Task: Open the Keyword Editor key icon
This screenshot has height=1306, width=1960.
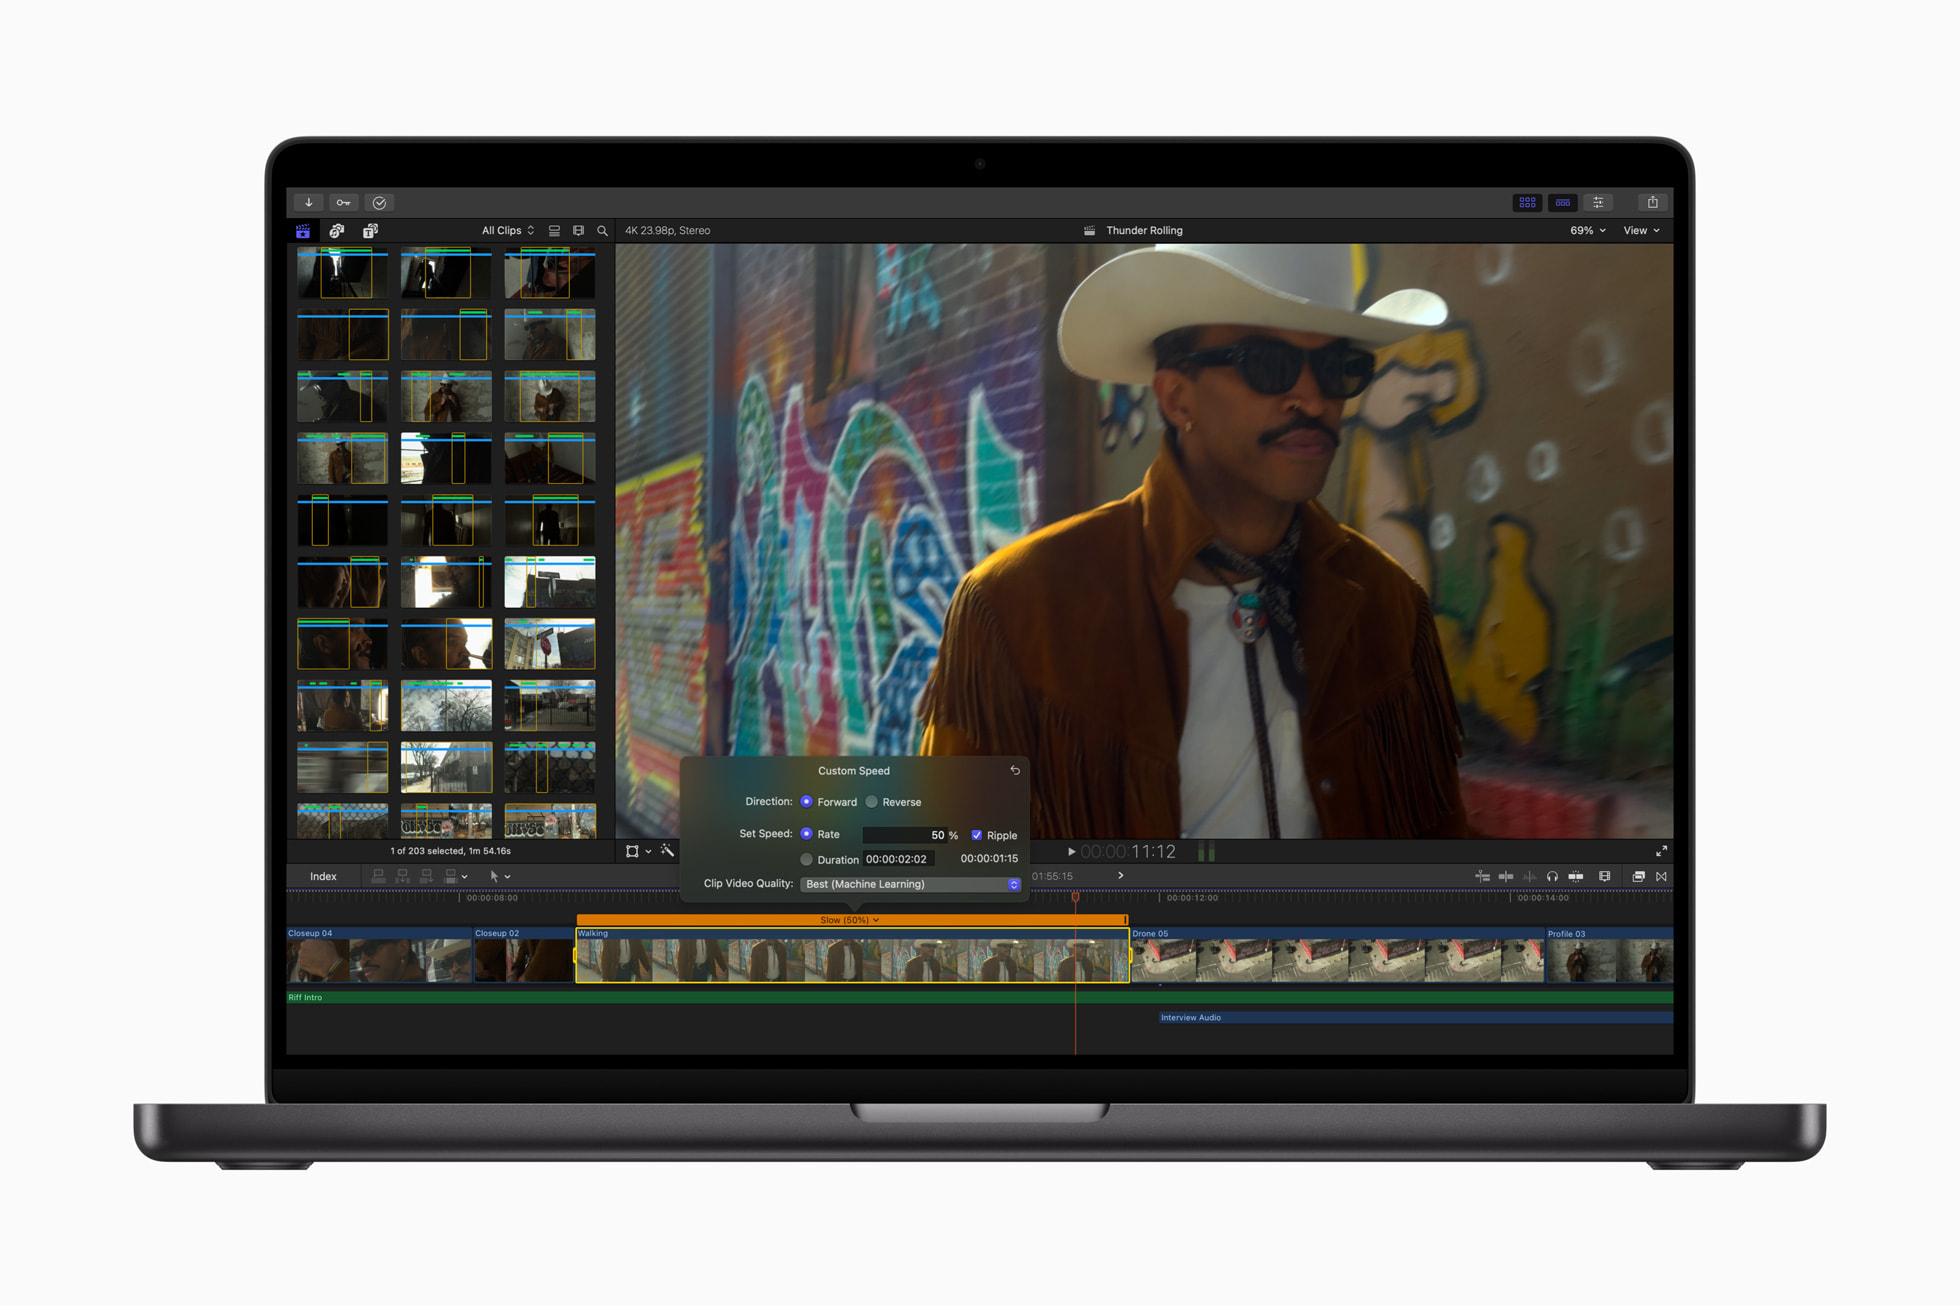Action: [344, 202]
